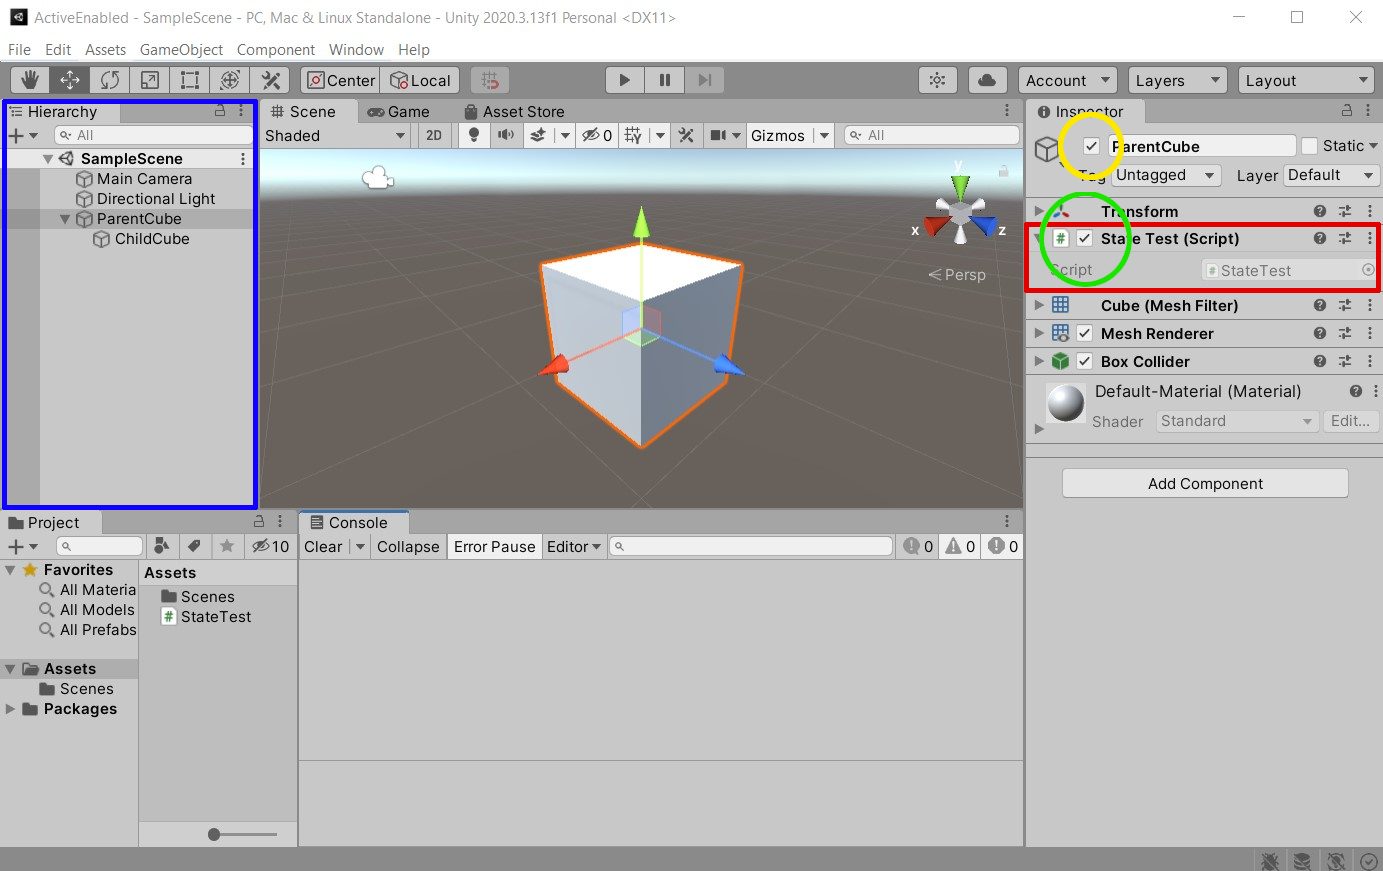1383x871 pixels.
Task: Toggle 2D scene view mode
Action: pos(434,135)
